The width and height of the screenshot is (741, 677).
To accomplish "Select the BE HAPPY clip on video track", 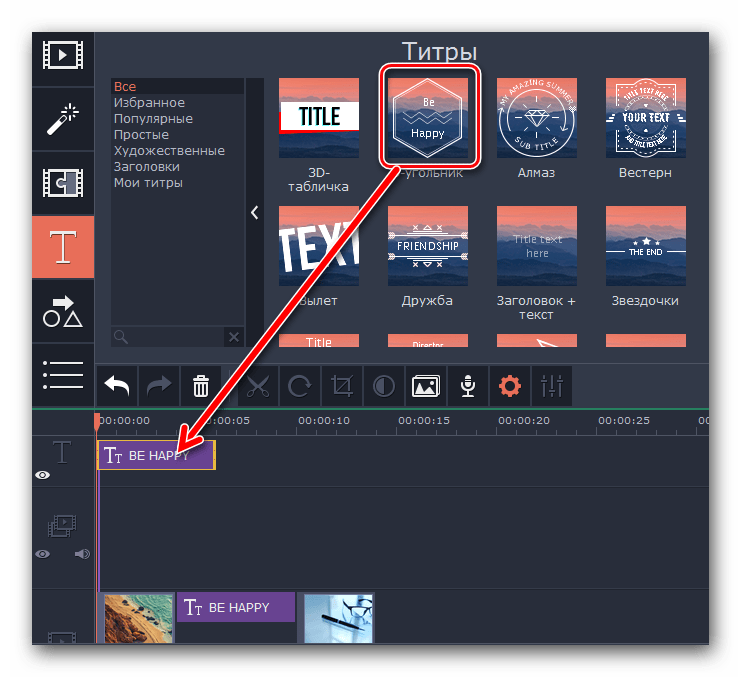I will (236, 607).
